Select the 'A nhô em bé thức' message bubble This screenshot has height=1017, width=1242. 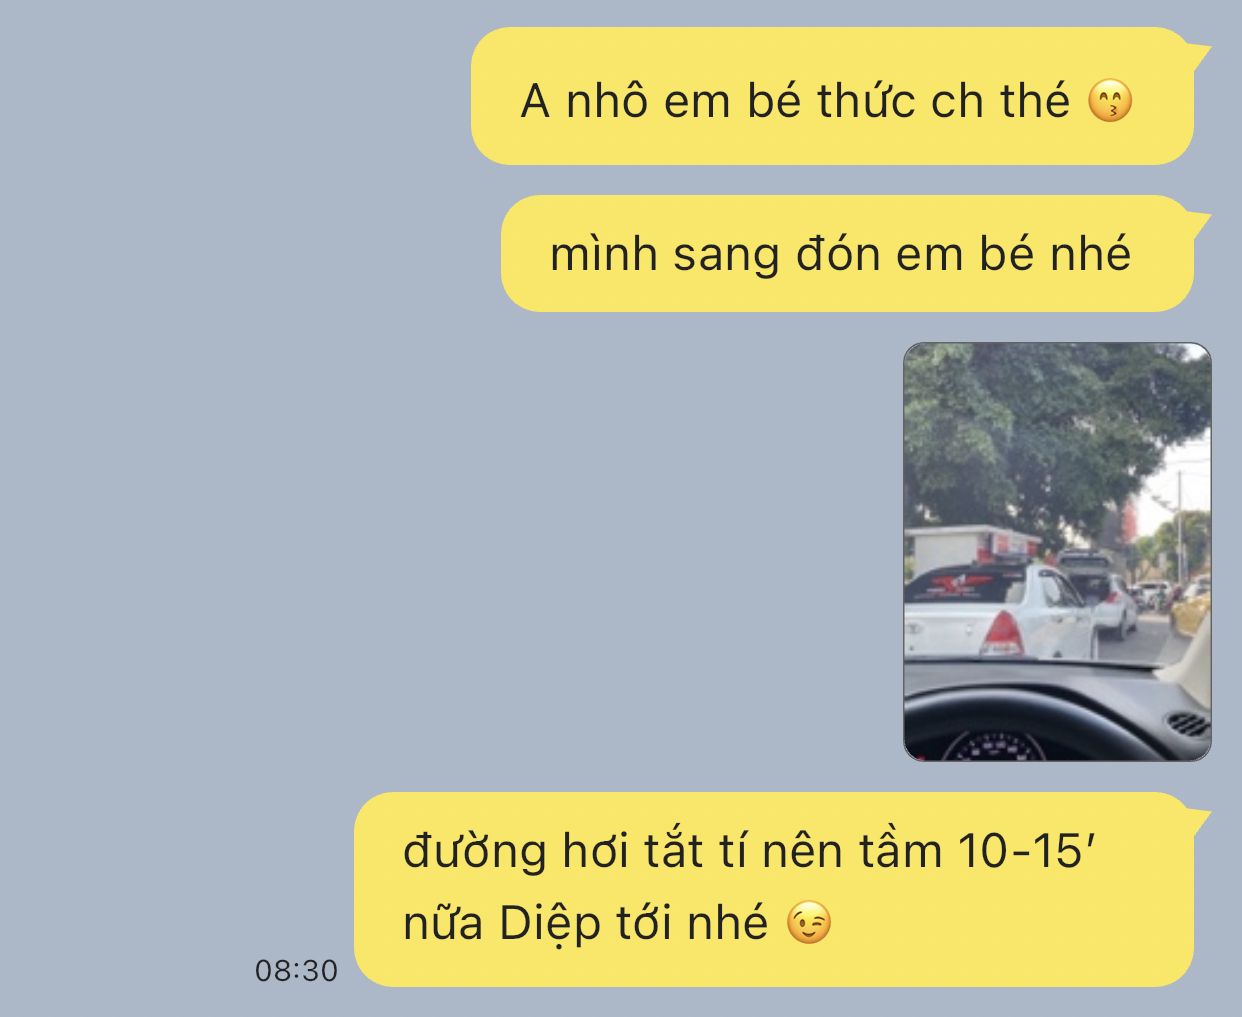832,96
